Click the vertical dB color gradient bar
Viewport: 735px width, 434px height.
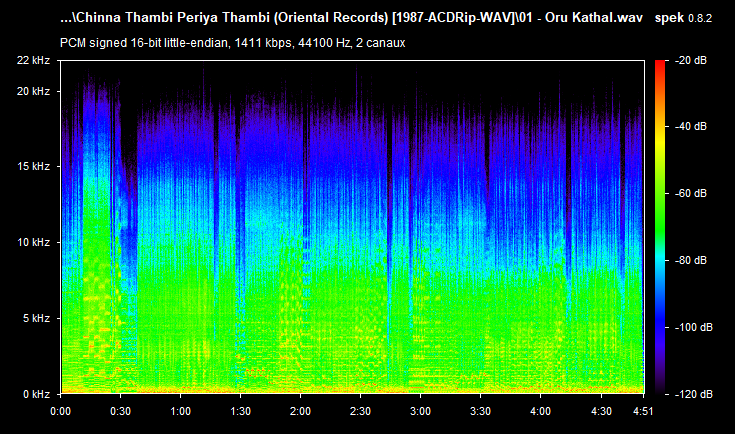tap(660, 227)
